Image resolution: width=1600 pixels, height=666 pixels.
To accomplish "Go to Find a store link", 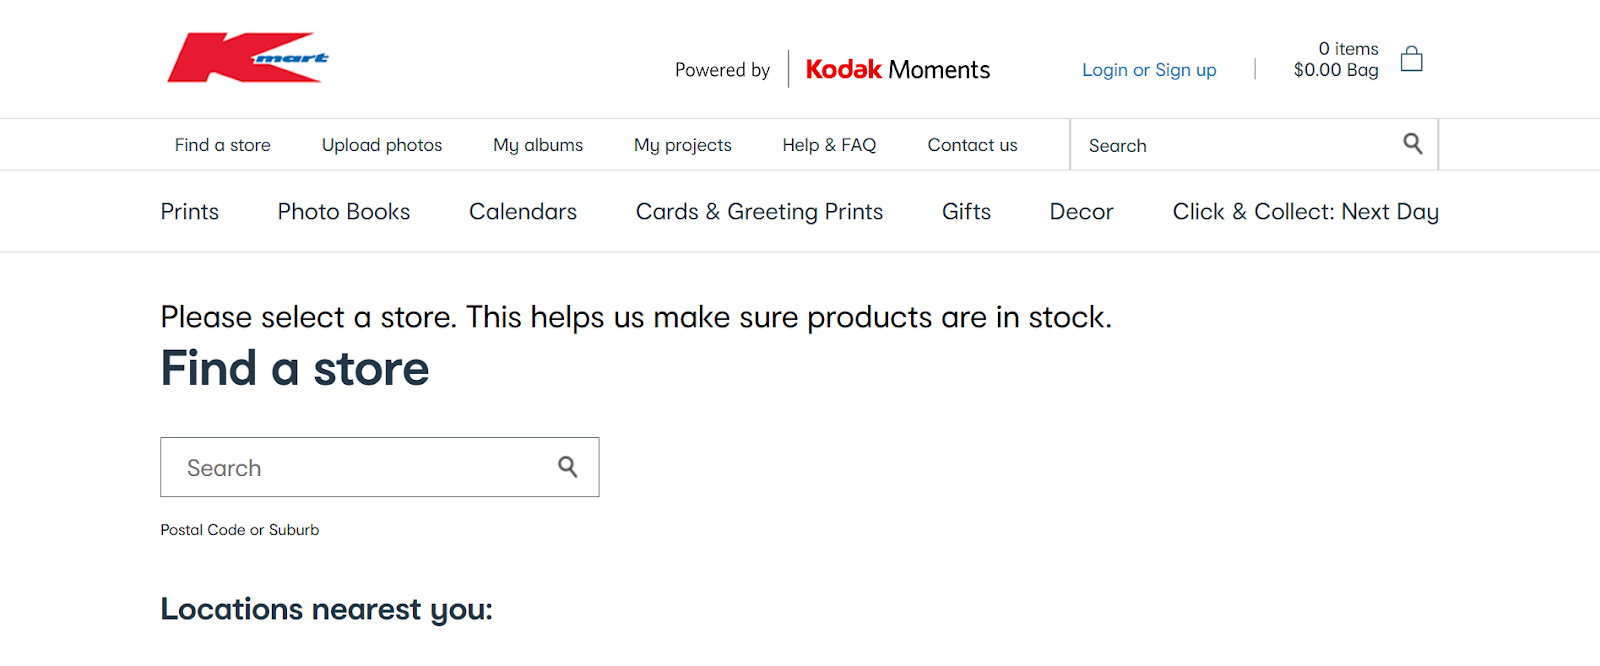I will pos(222,145).
